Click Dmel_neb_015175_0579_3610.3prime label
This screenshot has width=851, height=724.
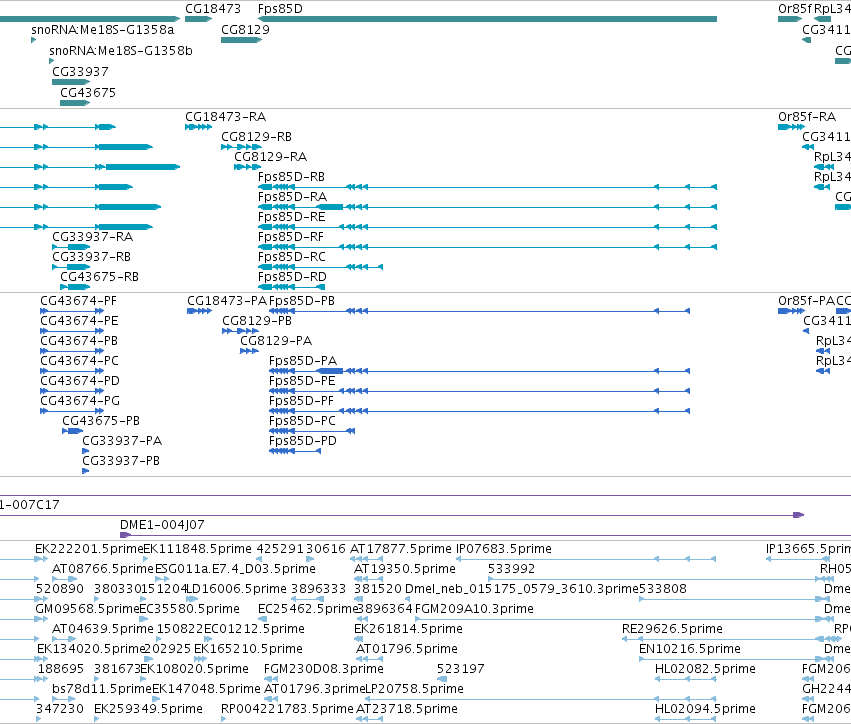tap(522, 589)
